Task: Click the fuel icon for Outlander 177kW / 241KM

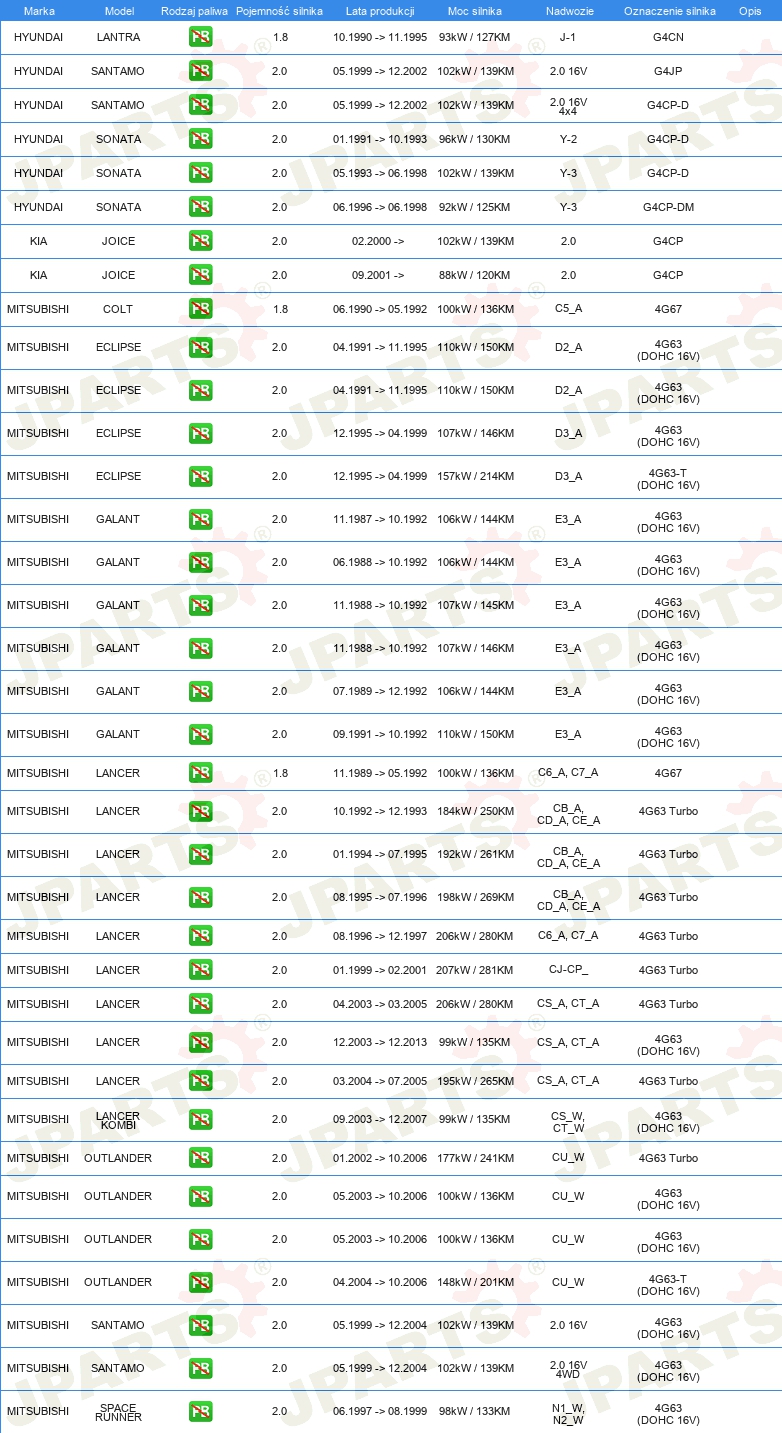Action: click(x=200, y=1159)
